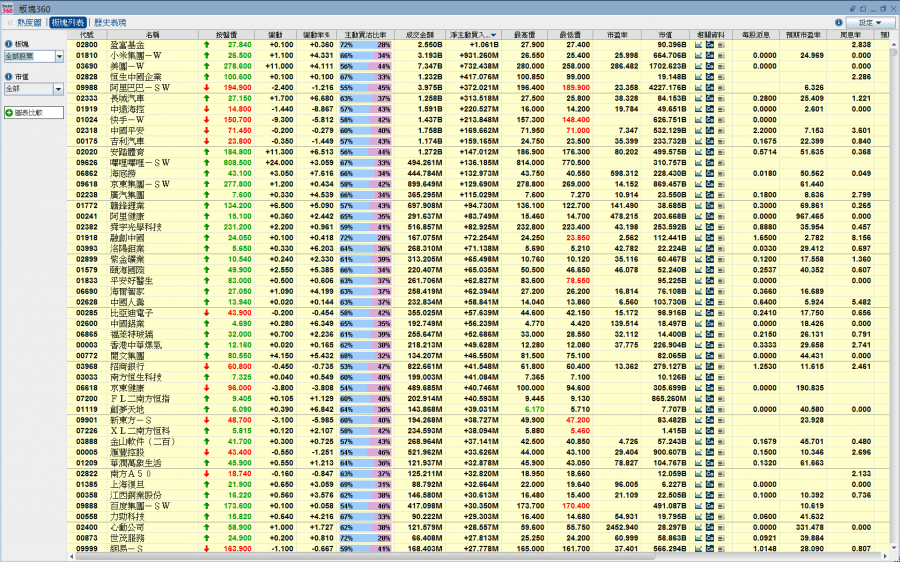Switch to the 熱度圖 tab
The height and width of the screenshot is (562, 900).
tap(28, 21)
